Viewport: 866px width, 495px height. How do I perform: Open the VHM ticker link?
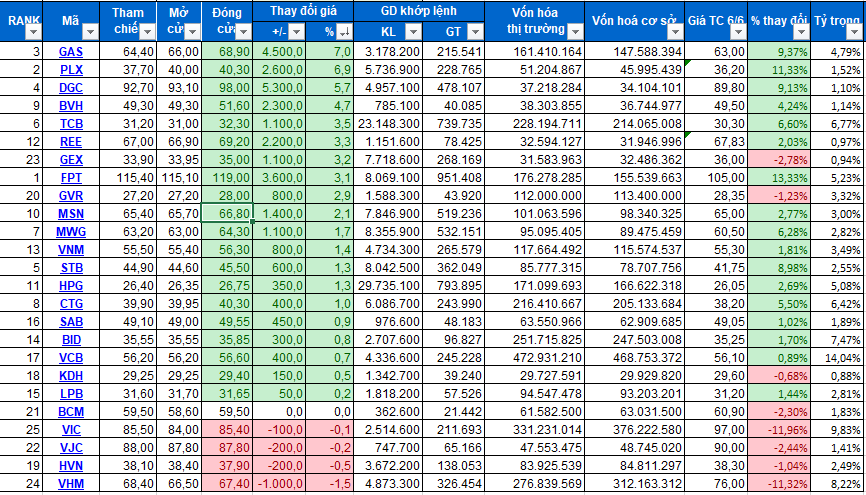tap(71, 483)
